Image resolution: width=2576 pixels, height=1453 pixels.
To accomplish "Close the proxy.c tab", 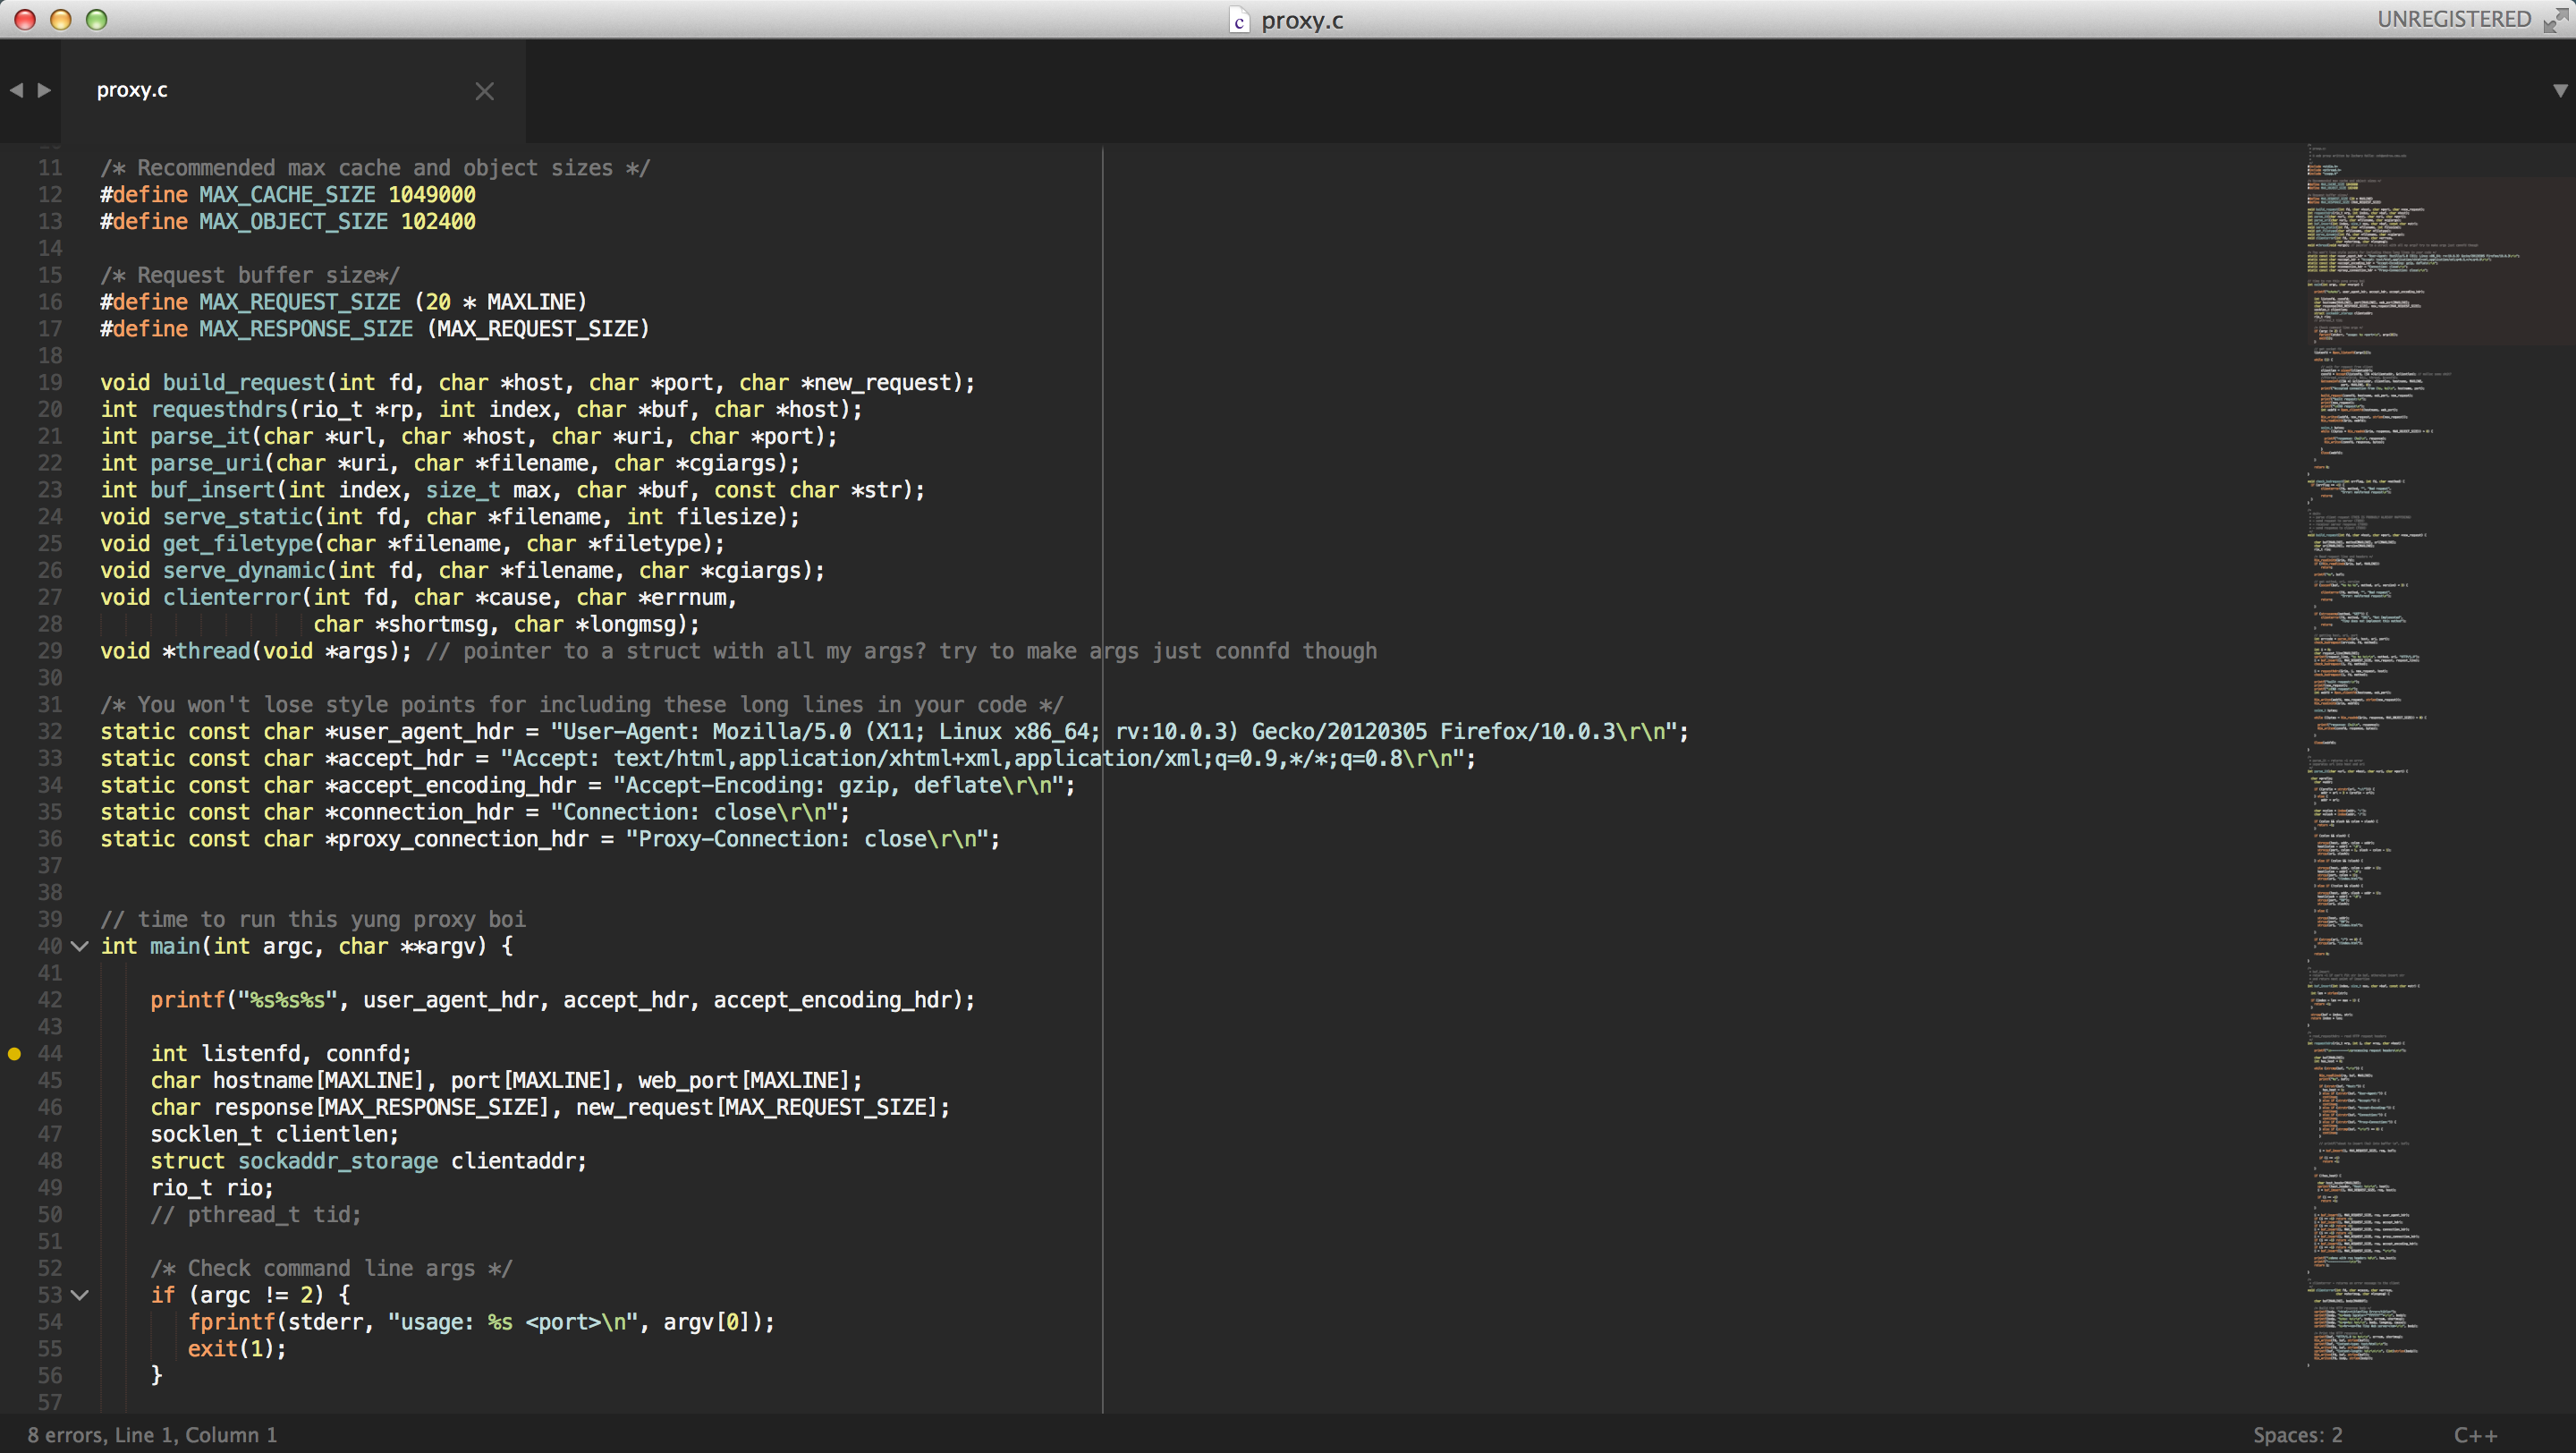I will [485, 91].
